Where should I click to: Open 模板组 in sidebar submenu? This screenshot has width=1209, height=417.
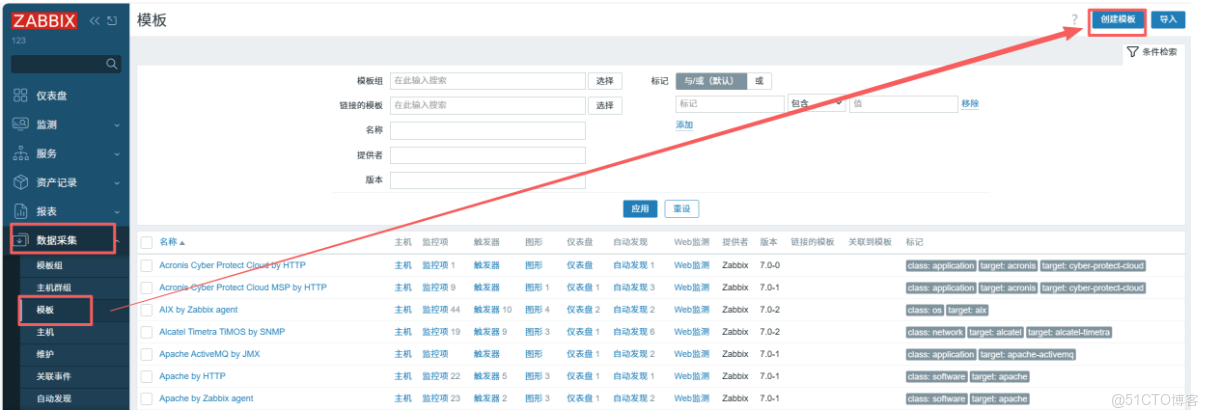[49, 266]
